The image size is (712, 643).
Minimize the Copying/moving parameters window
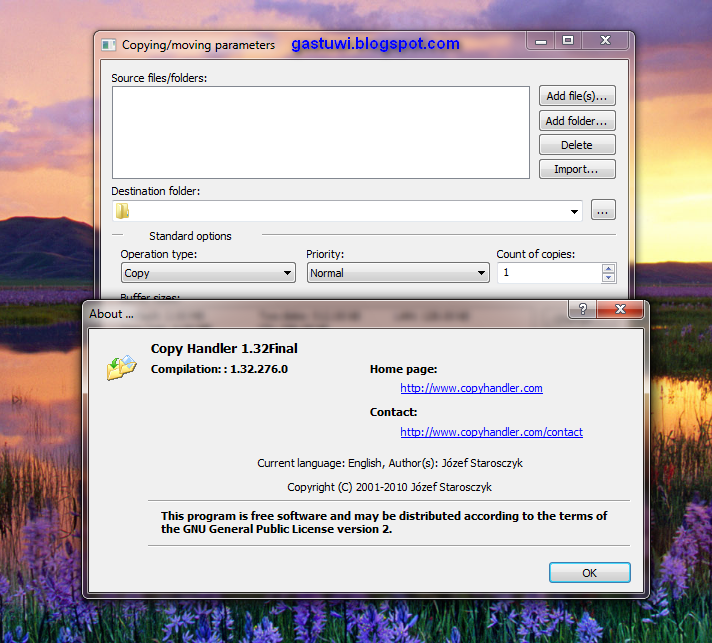click(x=540, y=41)
